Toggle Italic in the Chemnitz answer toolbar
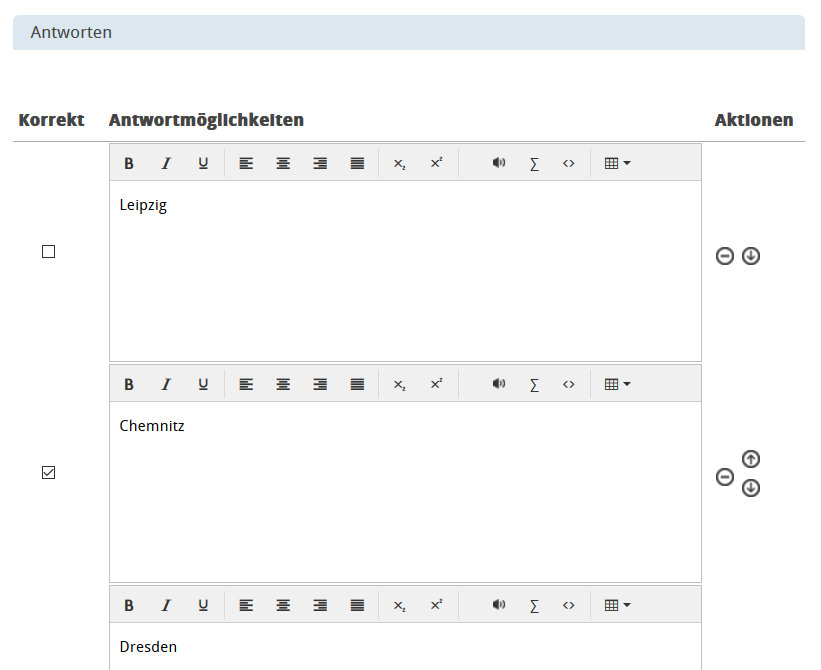 (x=166, y=384)
